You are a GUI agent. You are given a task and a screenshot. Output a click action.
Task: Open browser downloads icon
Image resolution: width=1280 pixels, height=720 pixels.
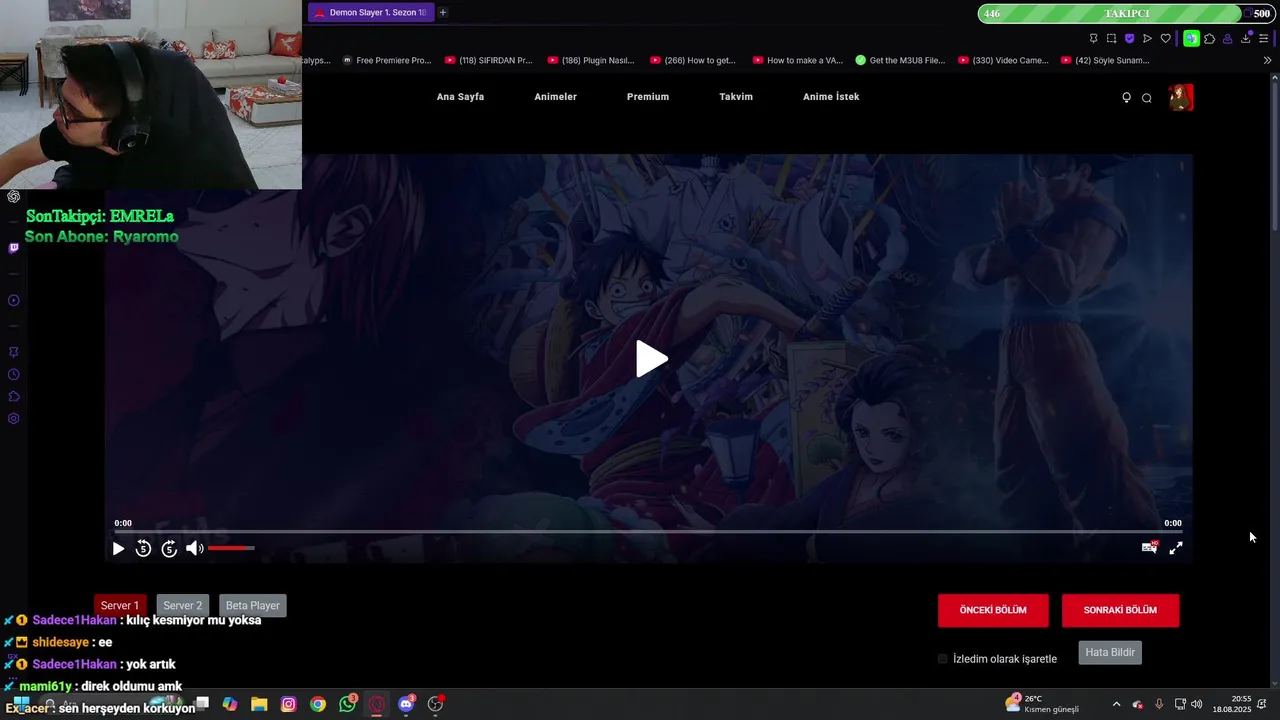pos(1246,38)
